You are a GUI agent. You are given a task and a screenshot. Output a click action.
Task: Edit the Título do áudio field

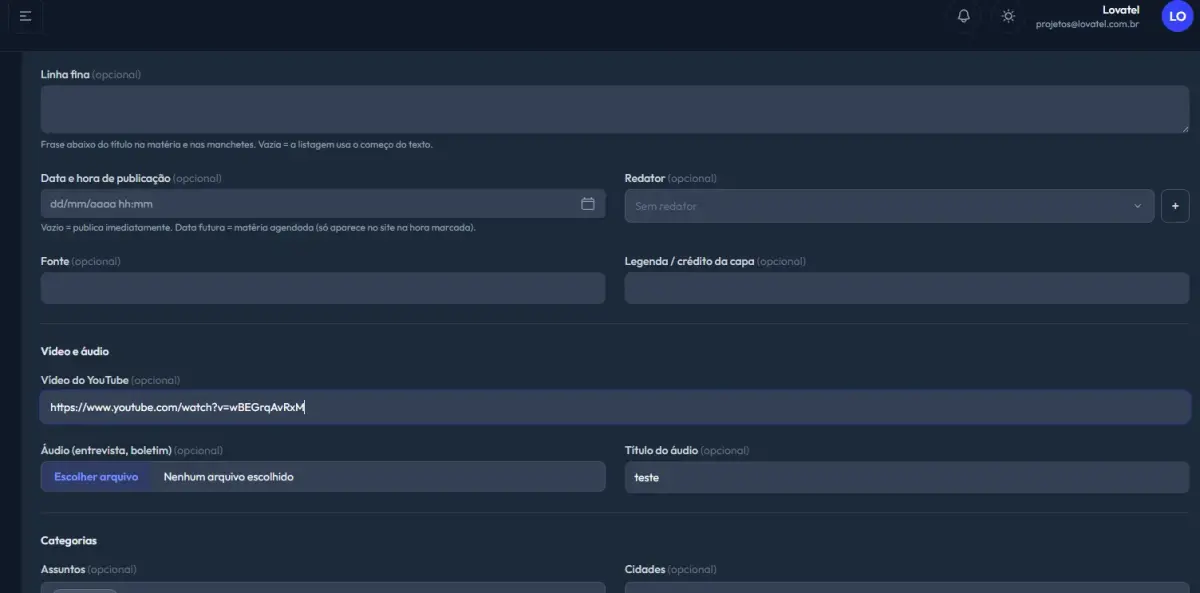coord(907,477)
